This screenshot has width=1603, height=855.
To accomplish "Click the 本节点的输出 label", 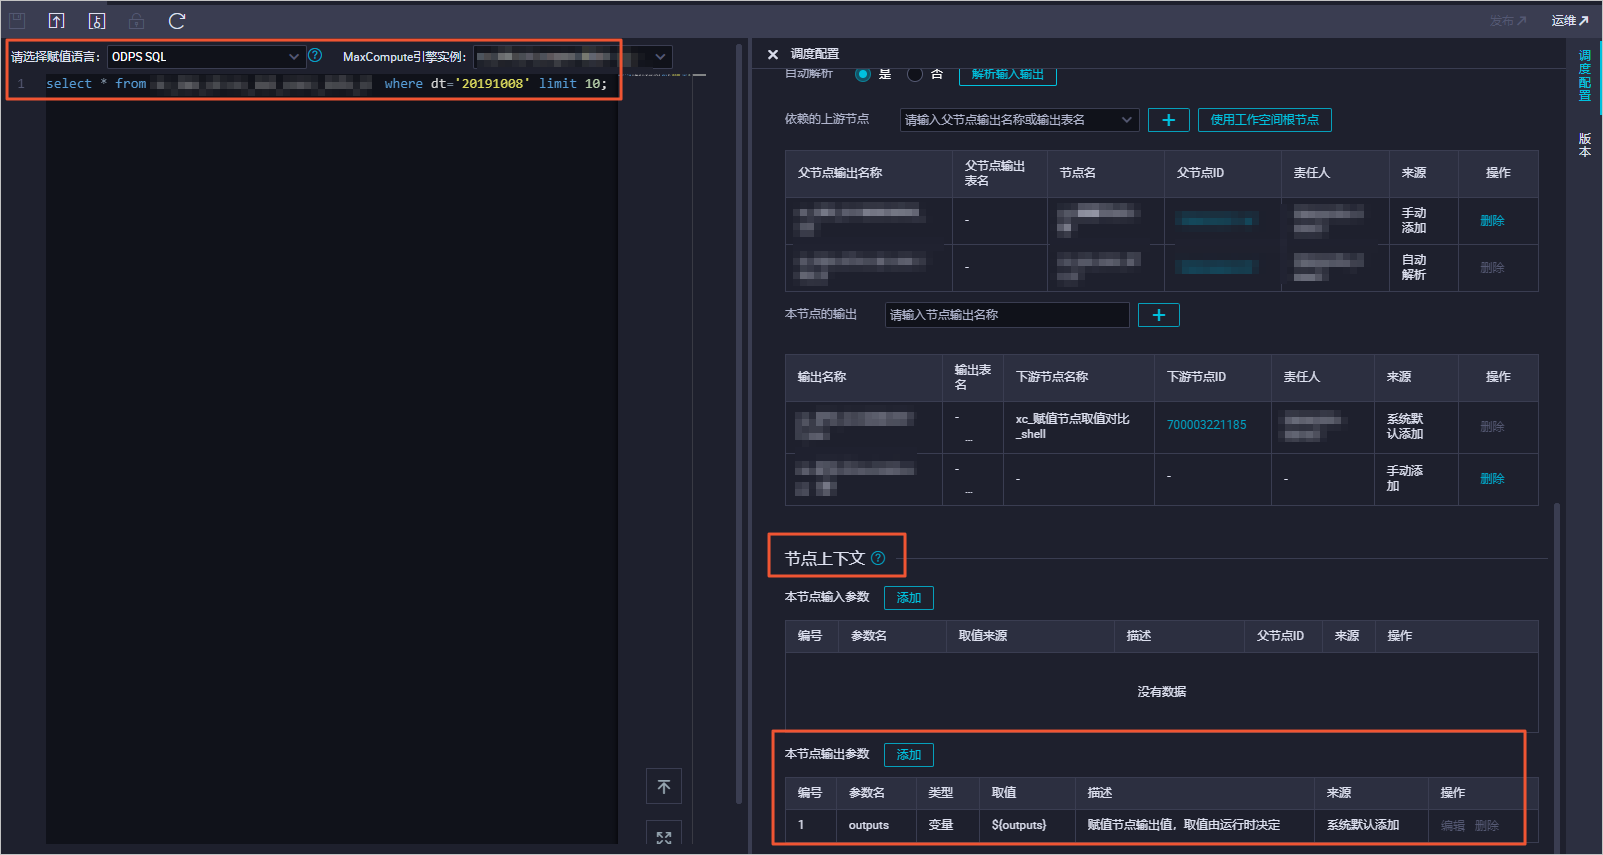I will tap(821, 314).
